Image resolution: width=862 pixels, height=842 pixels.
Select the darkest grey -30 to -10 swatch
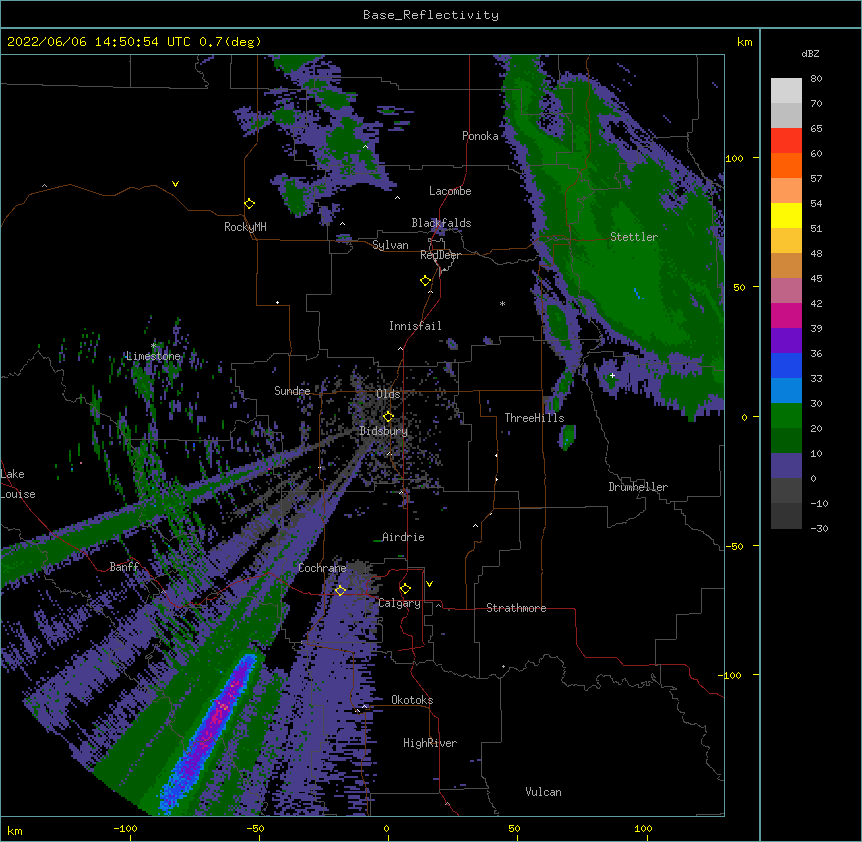click(786, 516)
